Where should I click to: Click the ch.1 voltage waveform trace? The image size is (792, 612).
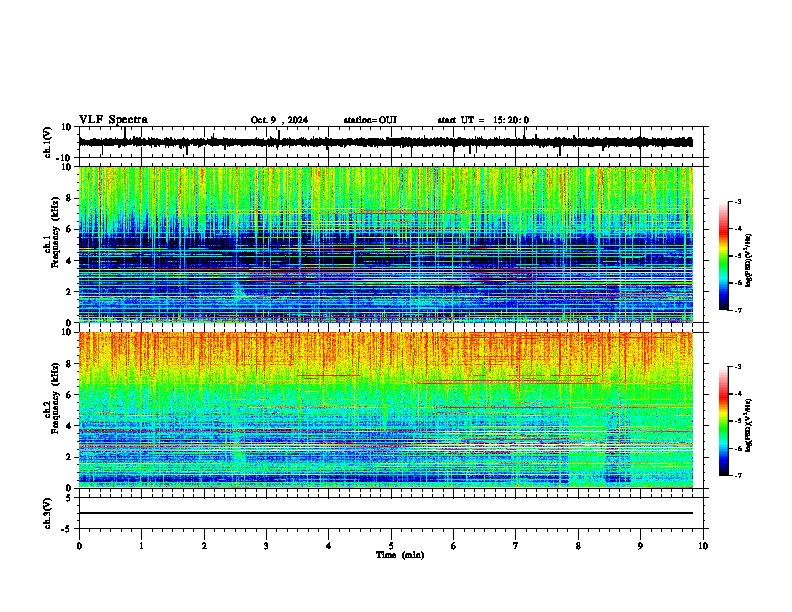click(385, 142)
